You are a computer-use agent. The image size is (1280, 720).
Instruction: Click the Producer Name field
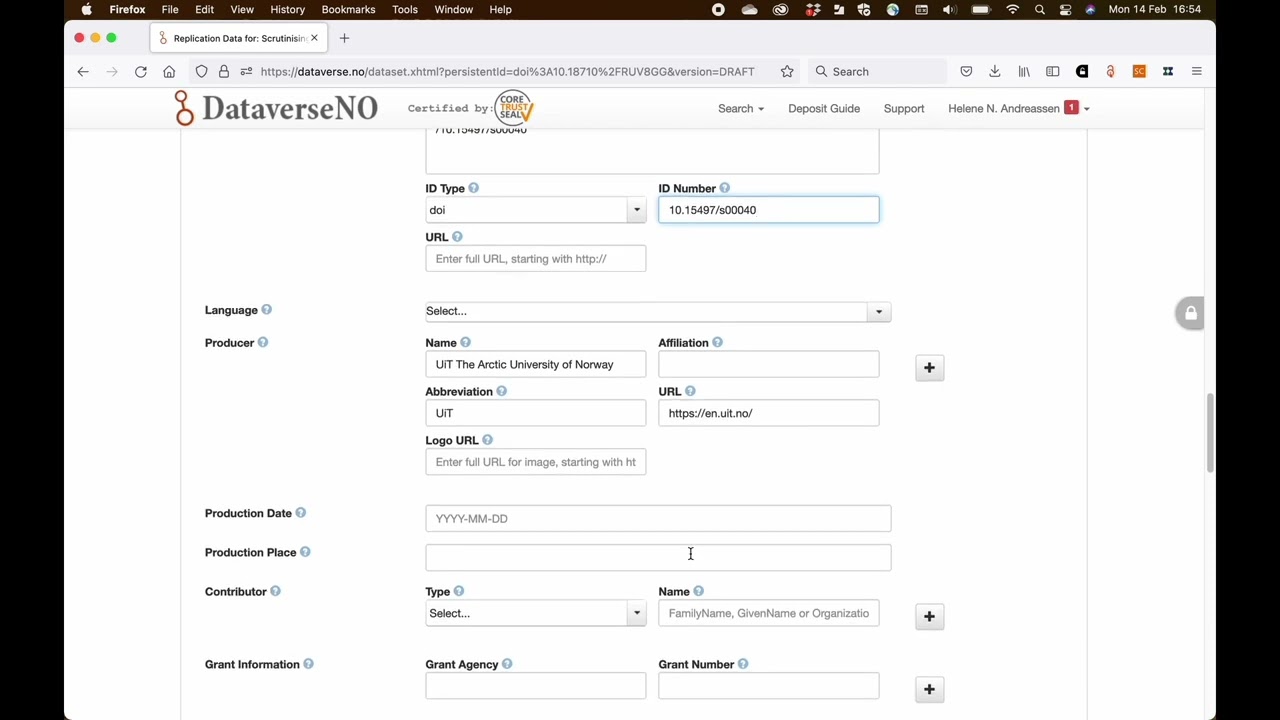click(535, 364)
